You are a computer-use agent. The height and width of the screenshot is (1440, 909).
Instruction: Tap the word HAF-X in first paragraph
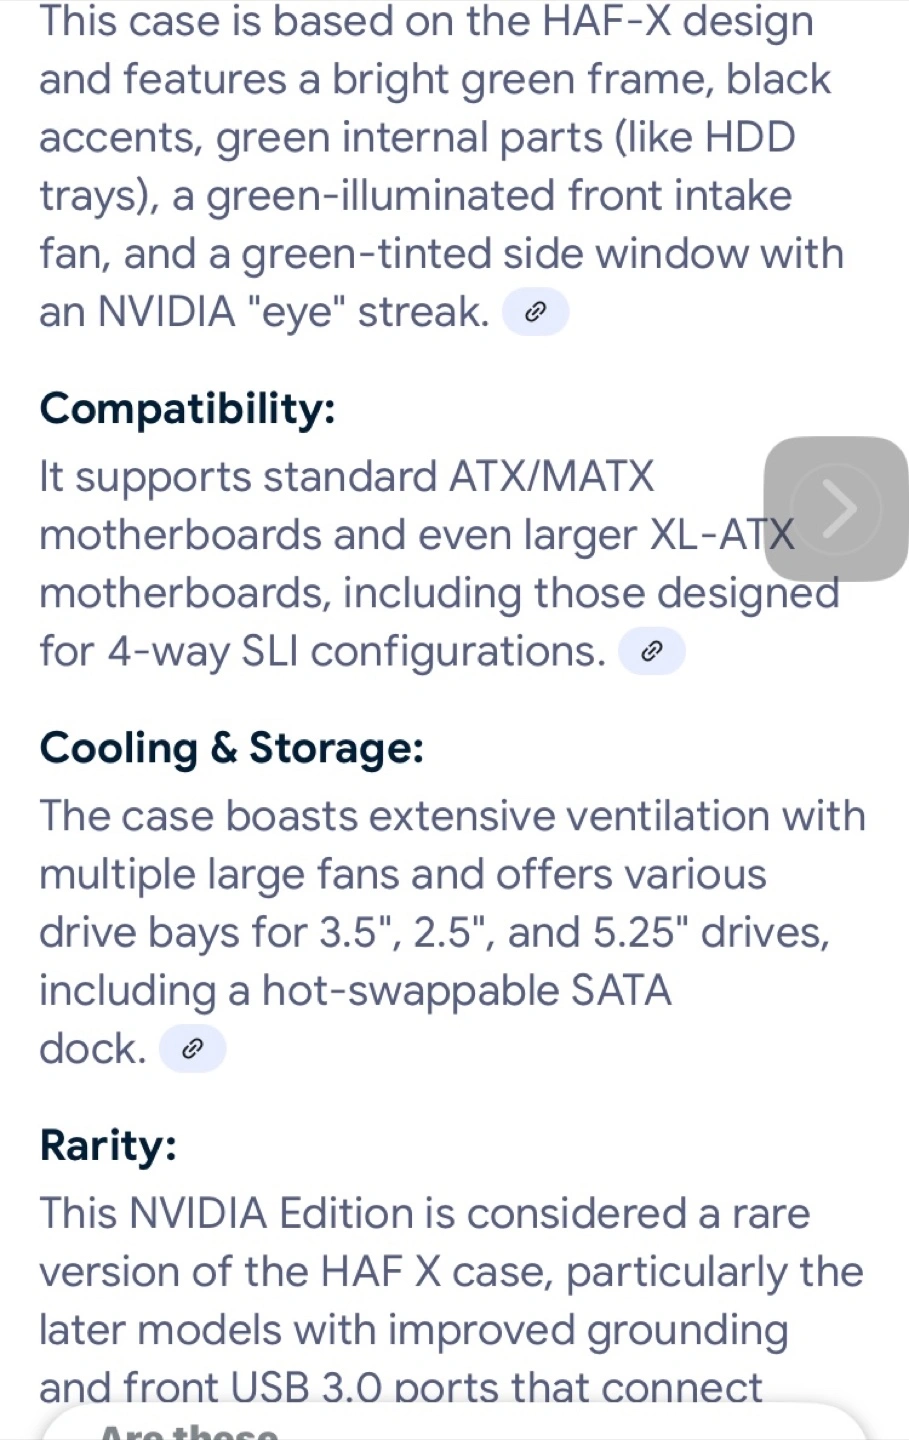[607, 22]
